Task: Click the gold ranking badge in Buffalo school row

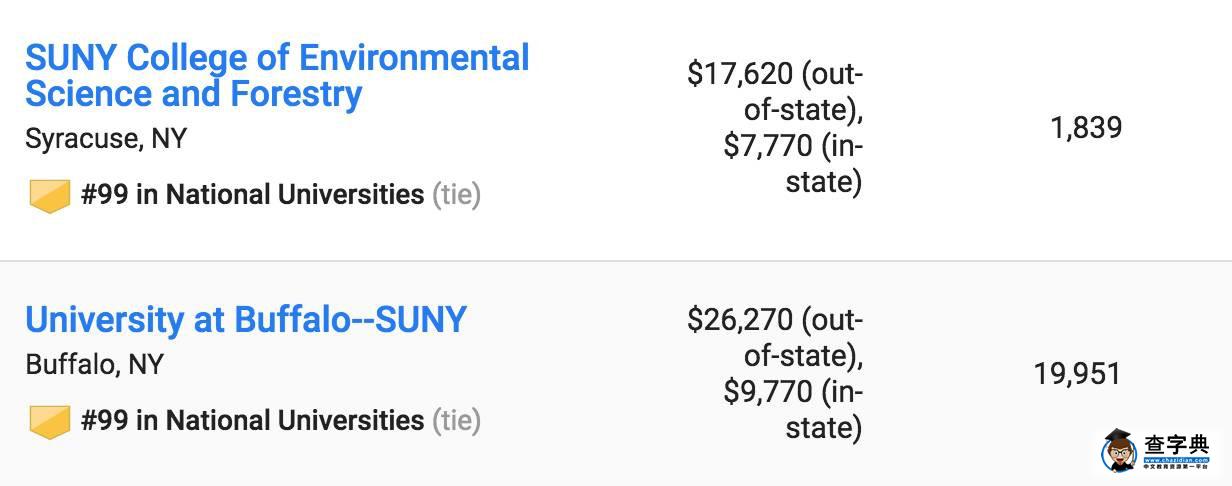Action: tap(49, 421)
